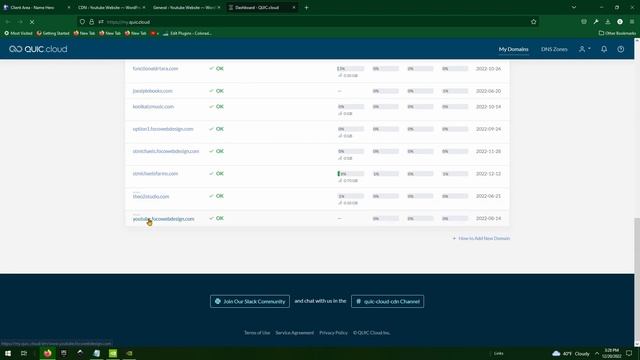Click the date 2022-11-28
This screenshot has width=640, height=360.
[x=488, y=151]
